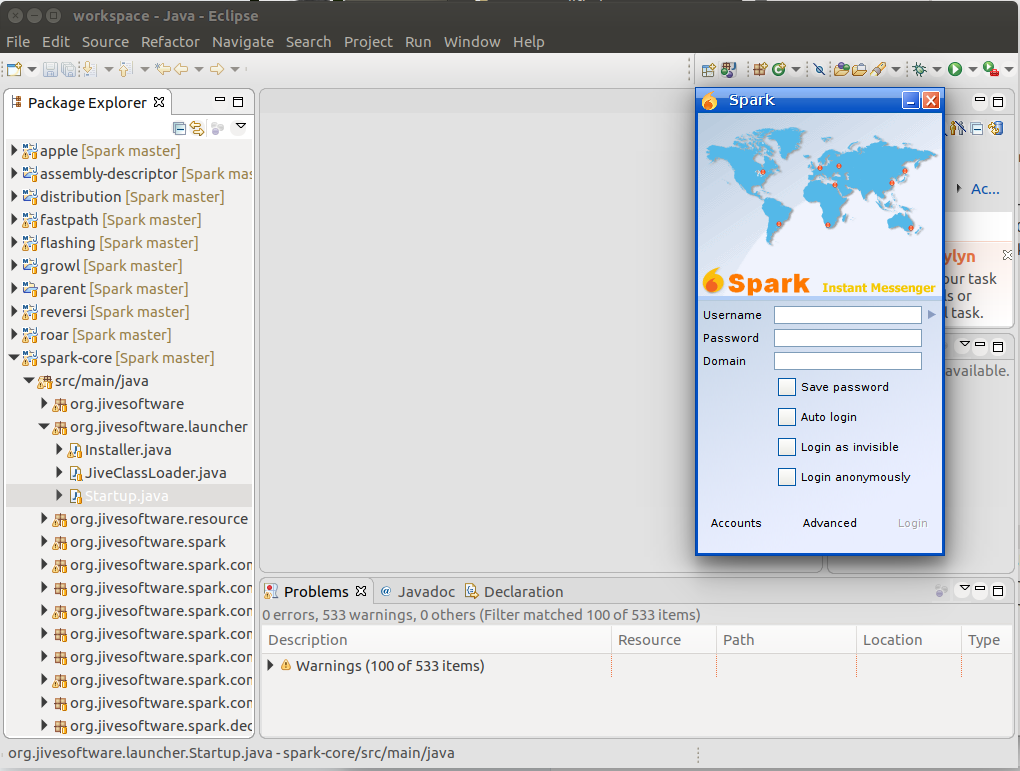Minimize the Package Explorer view
1020x771 pixels.
click(220, 100)
